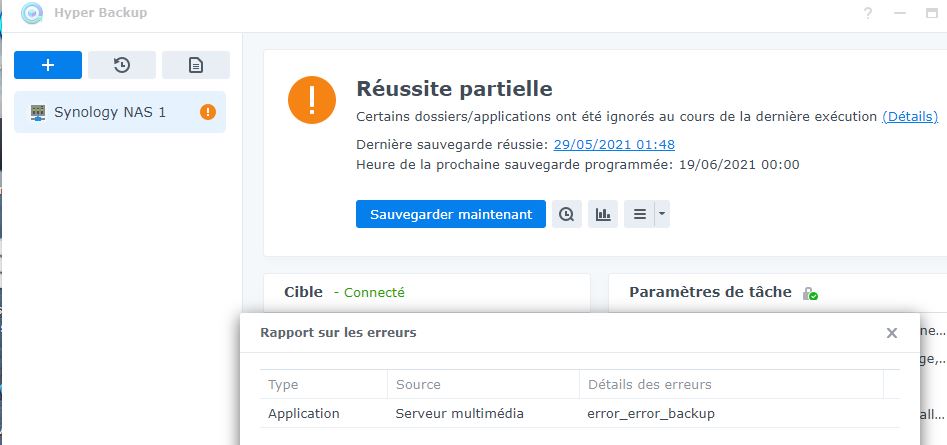Sort by the Source column header
This screenshot has width=947, height=445.
(x=483, y=385)
